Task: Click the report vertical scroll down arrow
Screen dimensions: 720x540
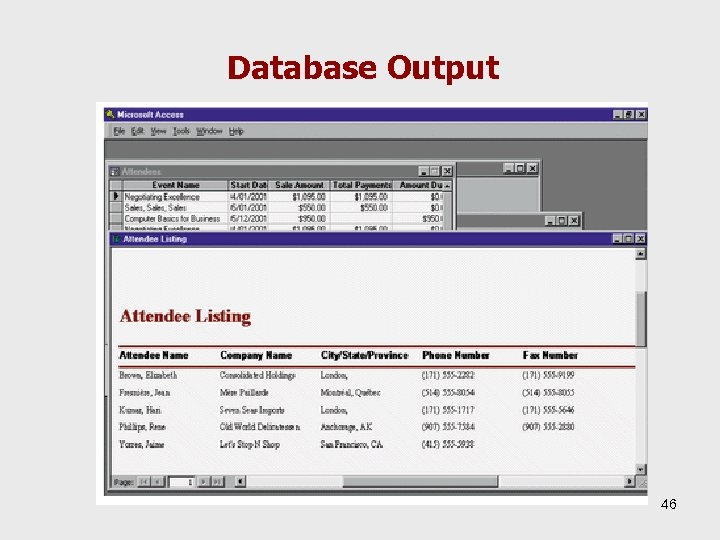Action: pos(641,469)
